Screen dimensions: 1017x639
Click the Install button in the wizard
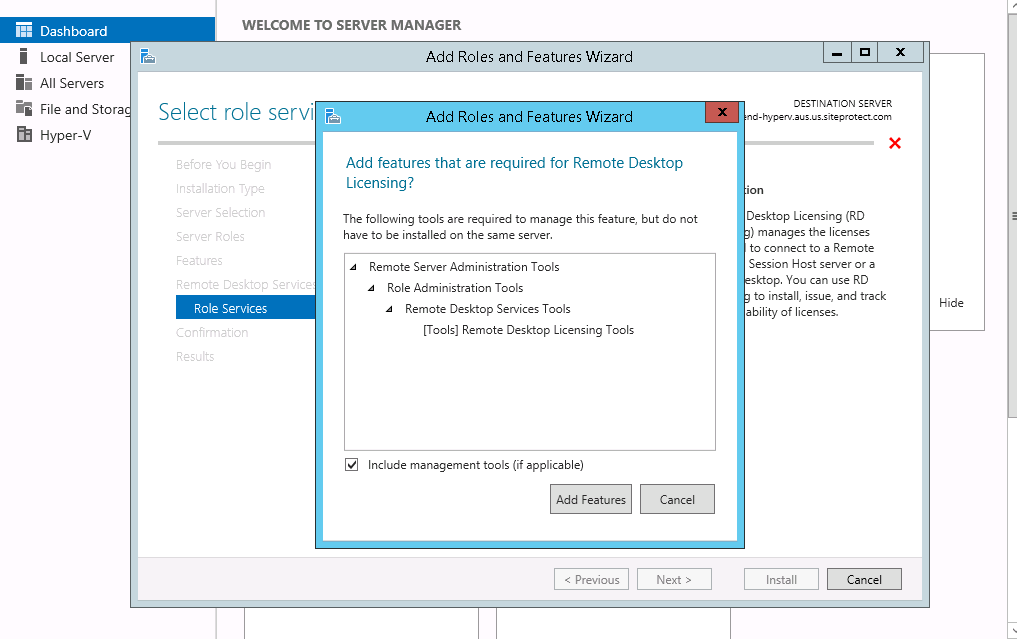click(781, 579)
